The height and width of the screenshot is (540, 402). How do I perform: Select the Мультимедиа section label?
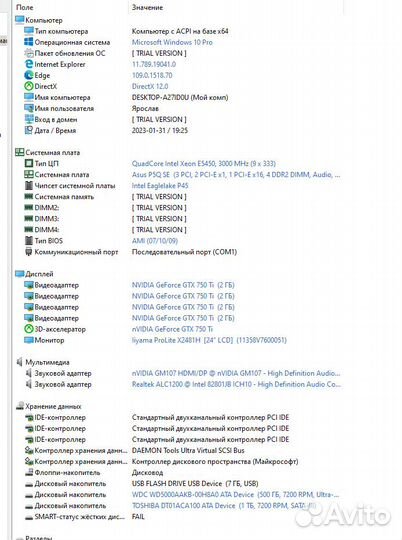click(47, 362)
